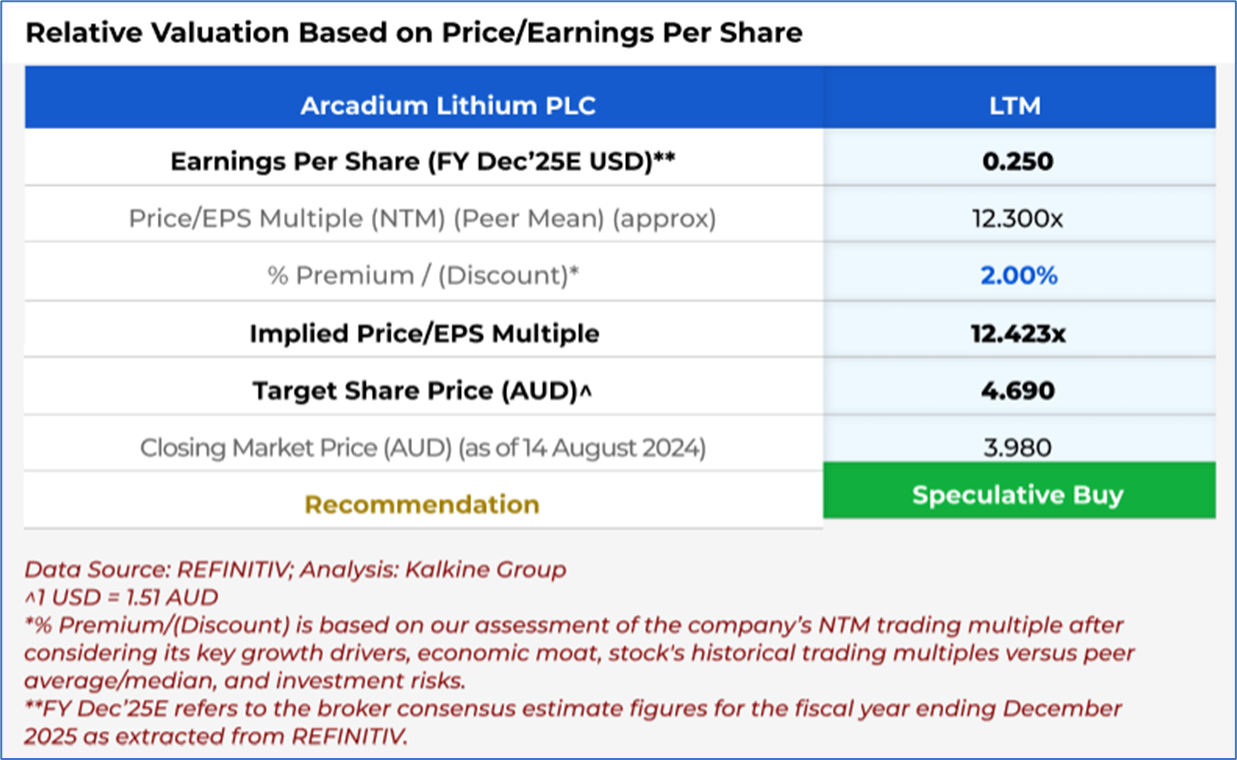Click the 12.423x implied multiple value
This screenshot has height=760, width=1237.
point(1017,333)
